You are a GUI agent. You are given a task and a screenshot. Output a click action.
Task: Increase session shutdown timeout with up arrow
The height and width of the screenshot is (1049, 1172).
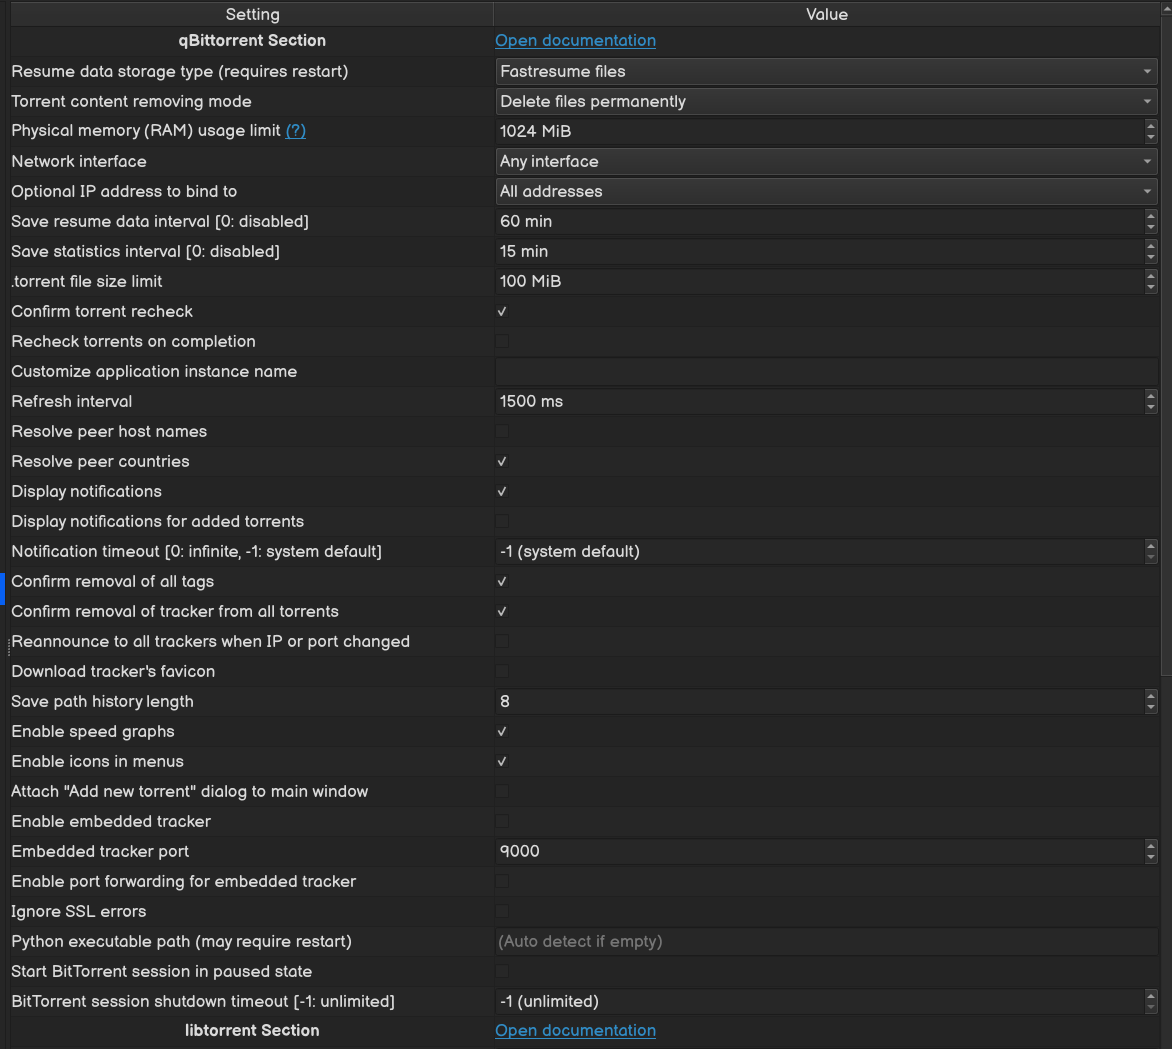click(1151, 995)
